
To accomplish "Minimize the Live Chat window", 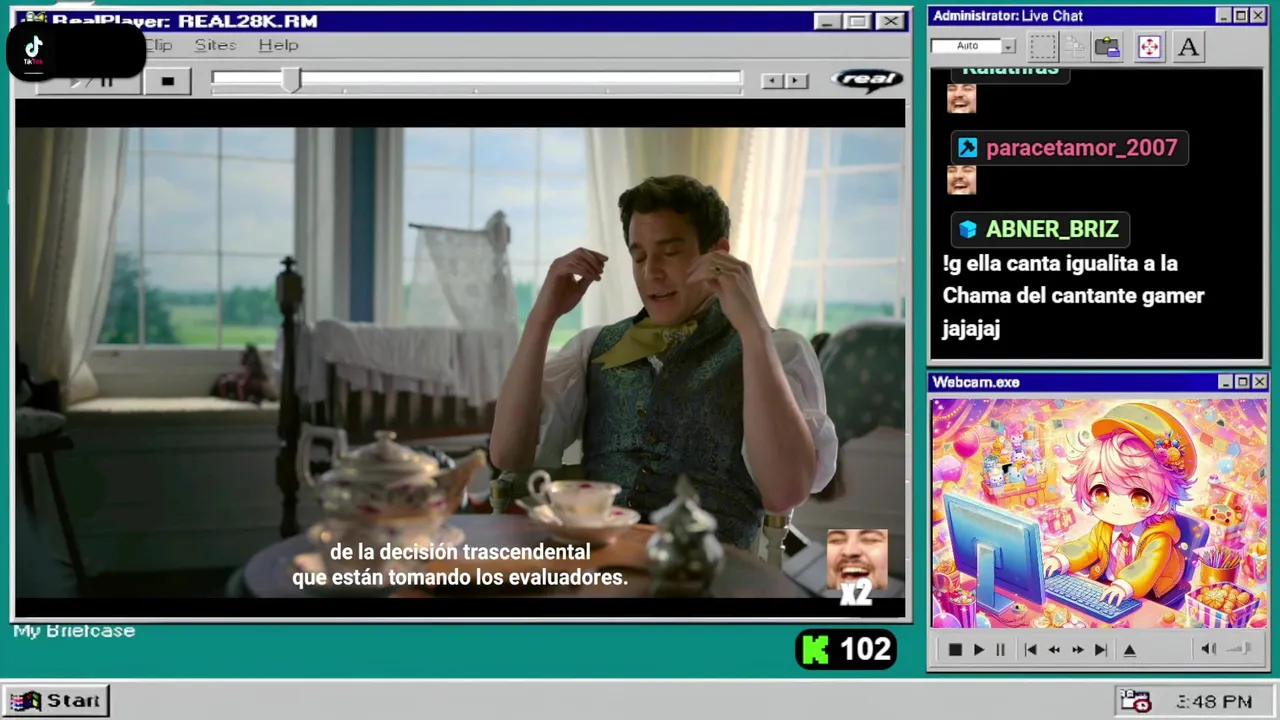I will click(x=1224, y=15).
